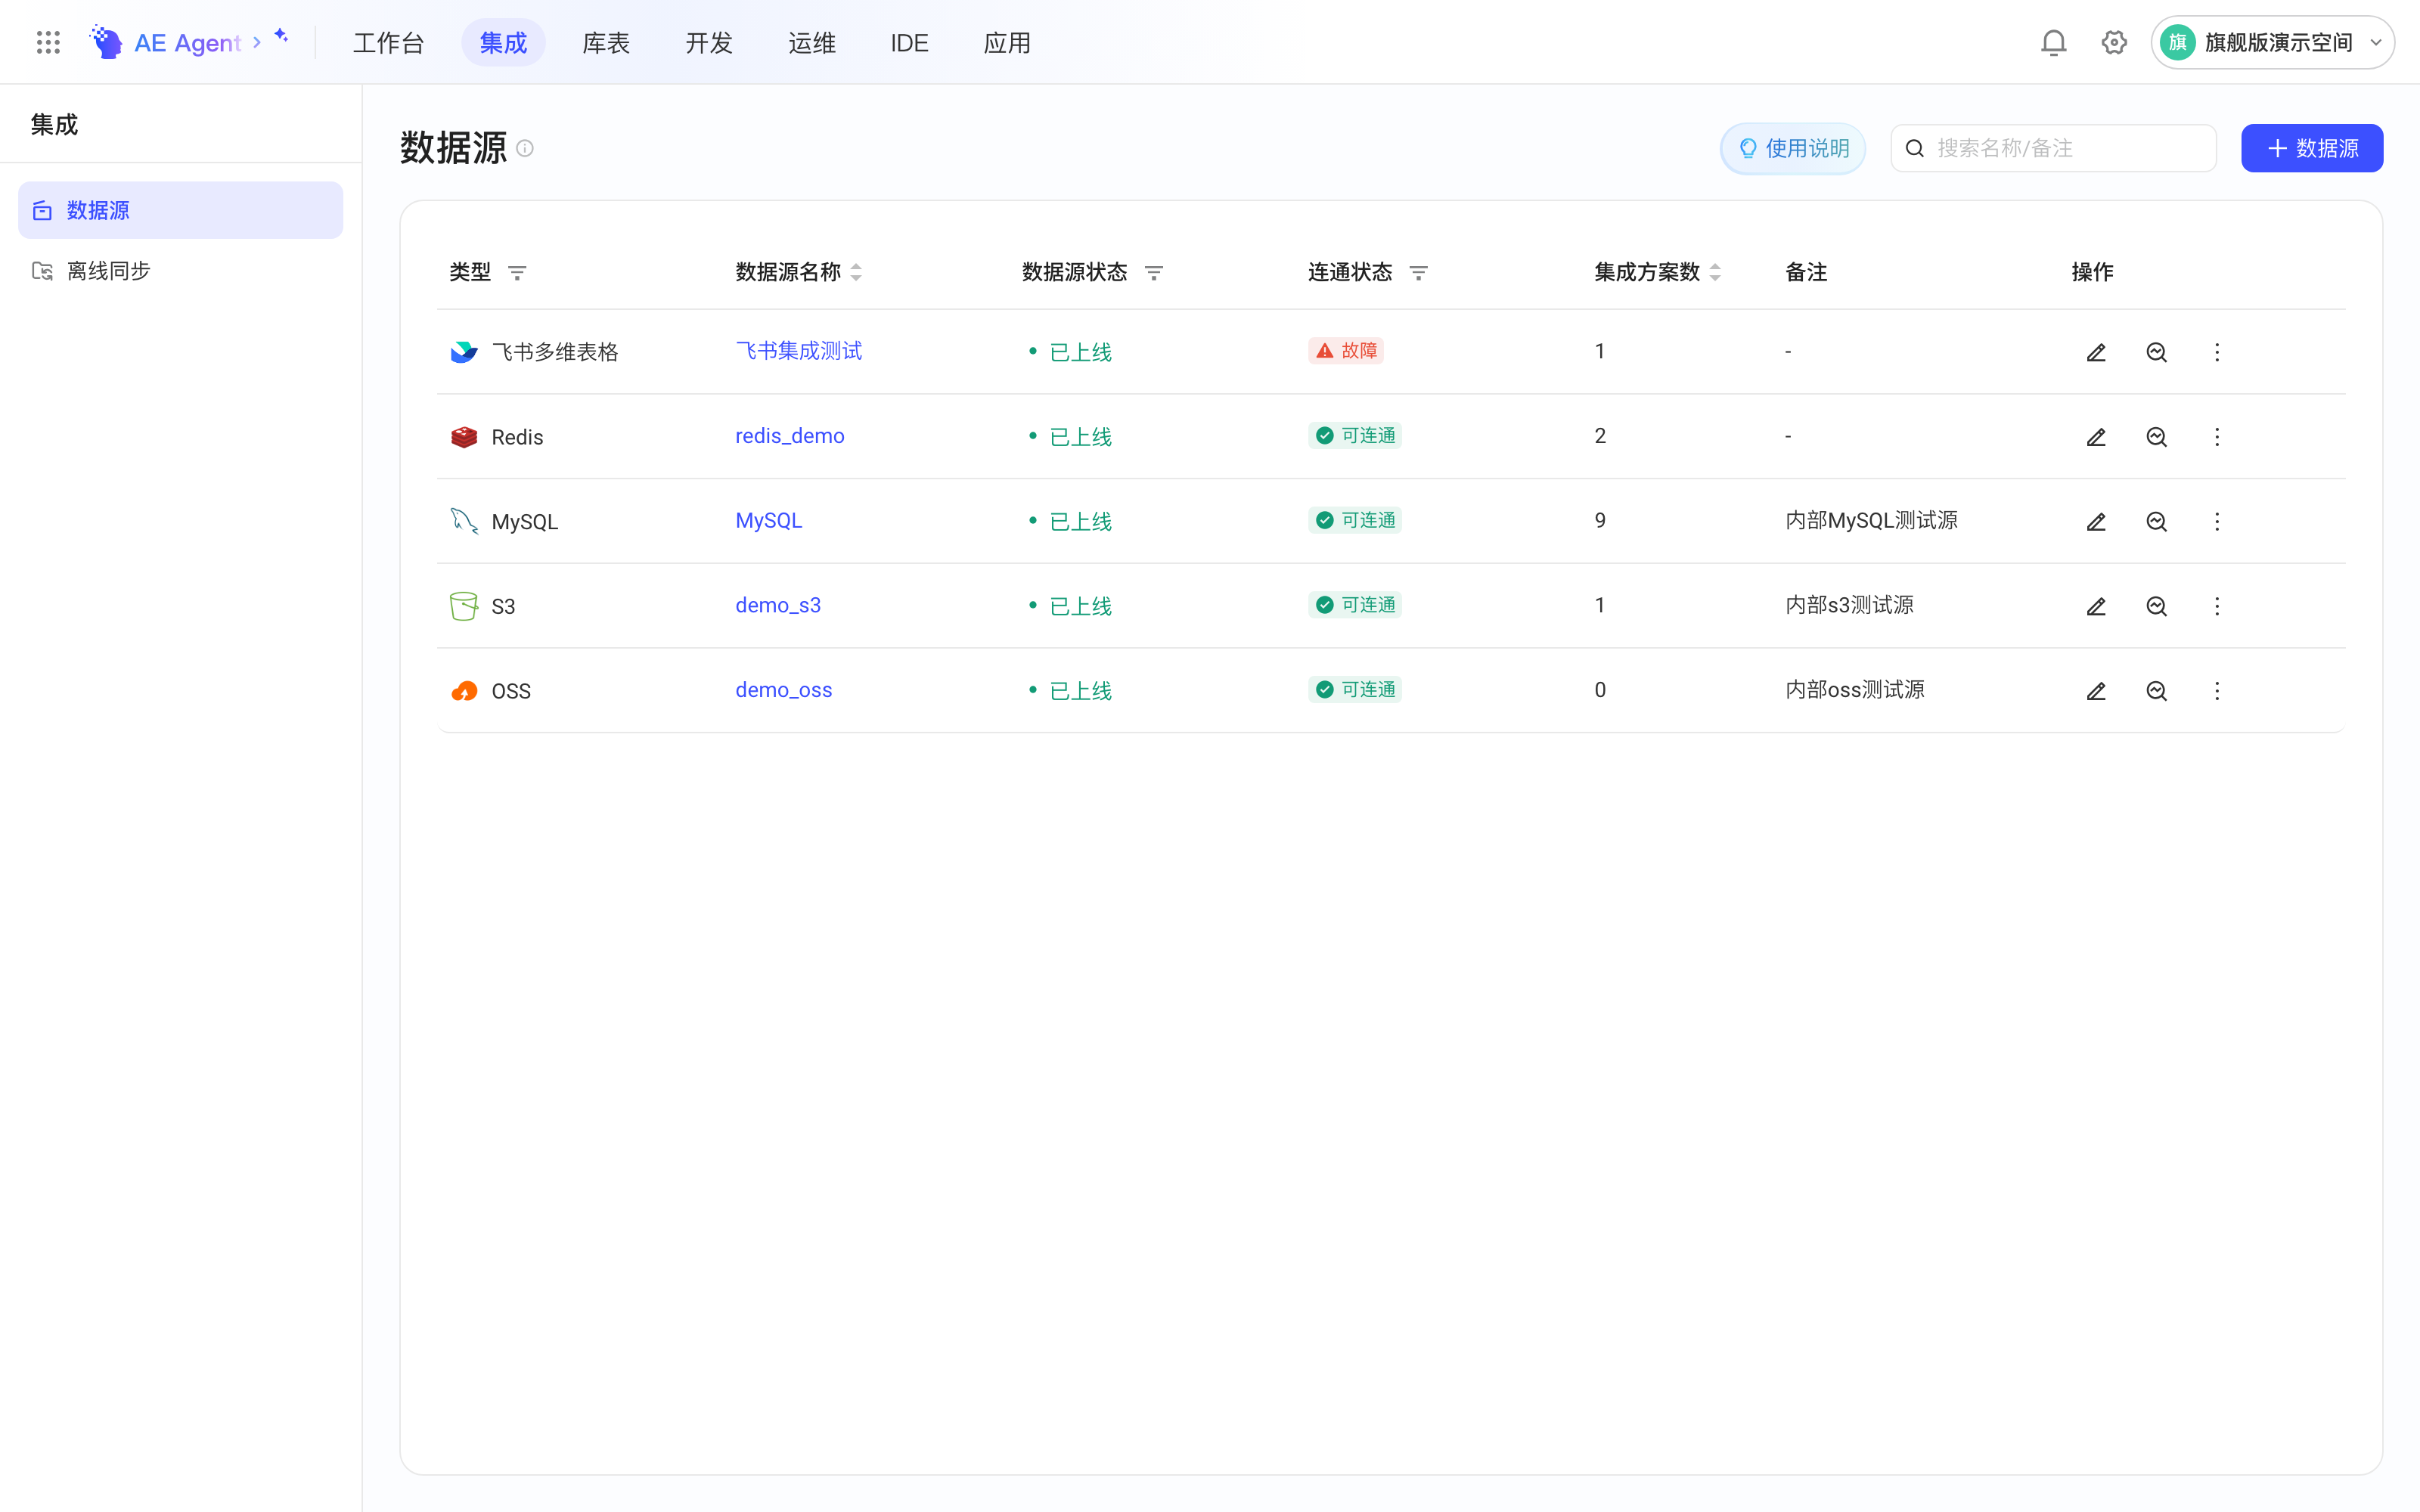
Task: Open the 类型 column filter
Action: (x=517, y=273)
